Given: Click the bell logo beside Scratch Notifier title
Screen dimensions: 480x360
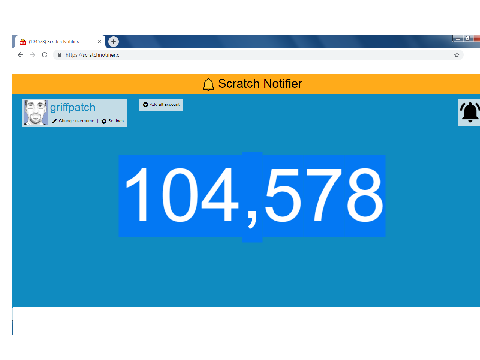Looking at the screenshot, I should coord(208,84).
